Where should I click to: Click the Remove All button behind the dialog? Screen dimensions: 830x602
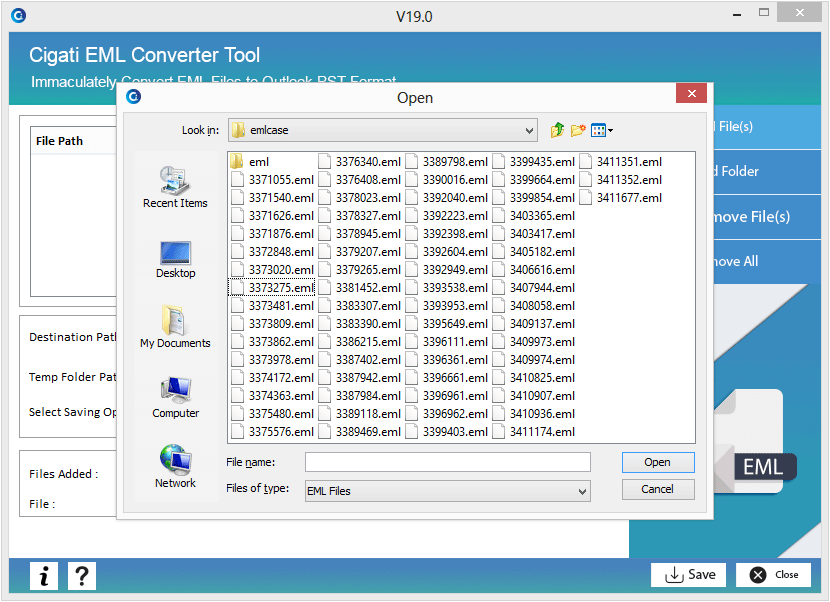pos(767,262)
